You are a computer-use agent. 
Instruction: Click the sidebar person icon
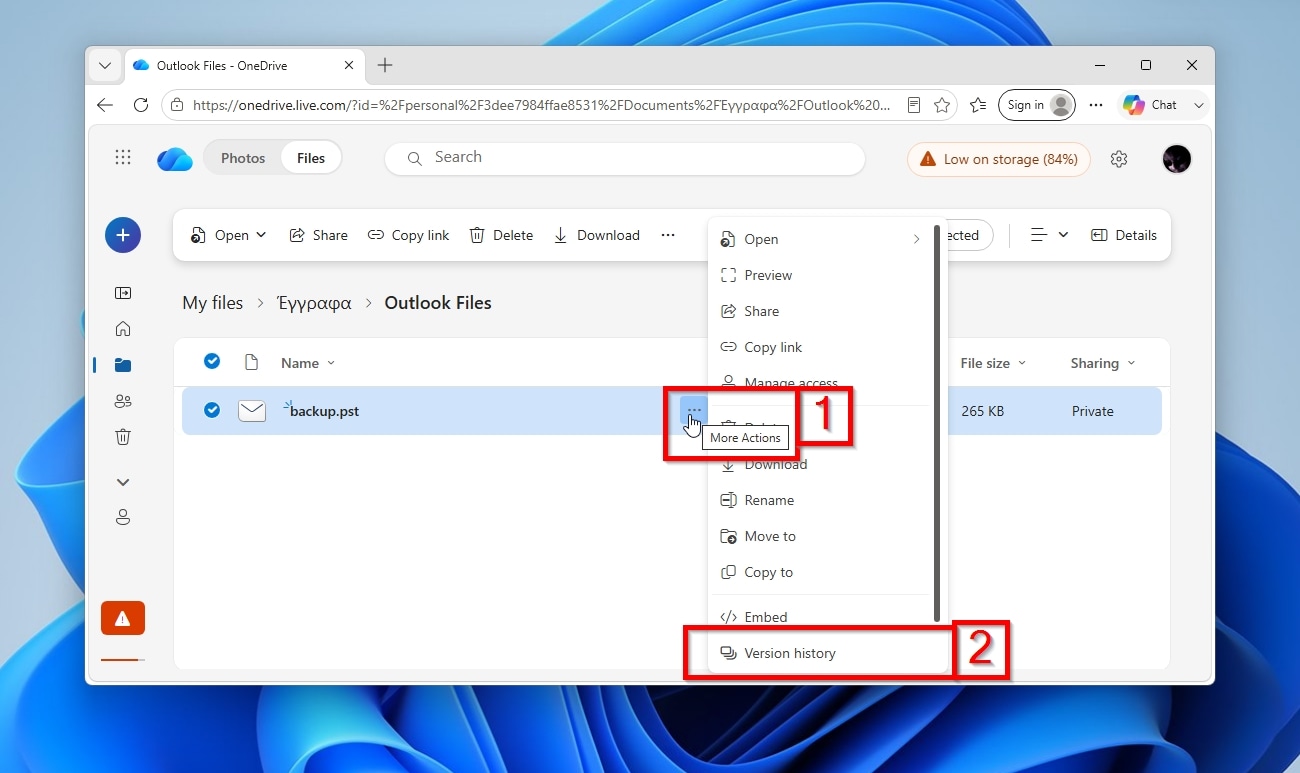click(x=123, y=517)
